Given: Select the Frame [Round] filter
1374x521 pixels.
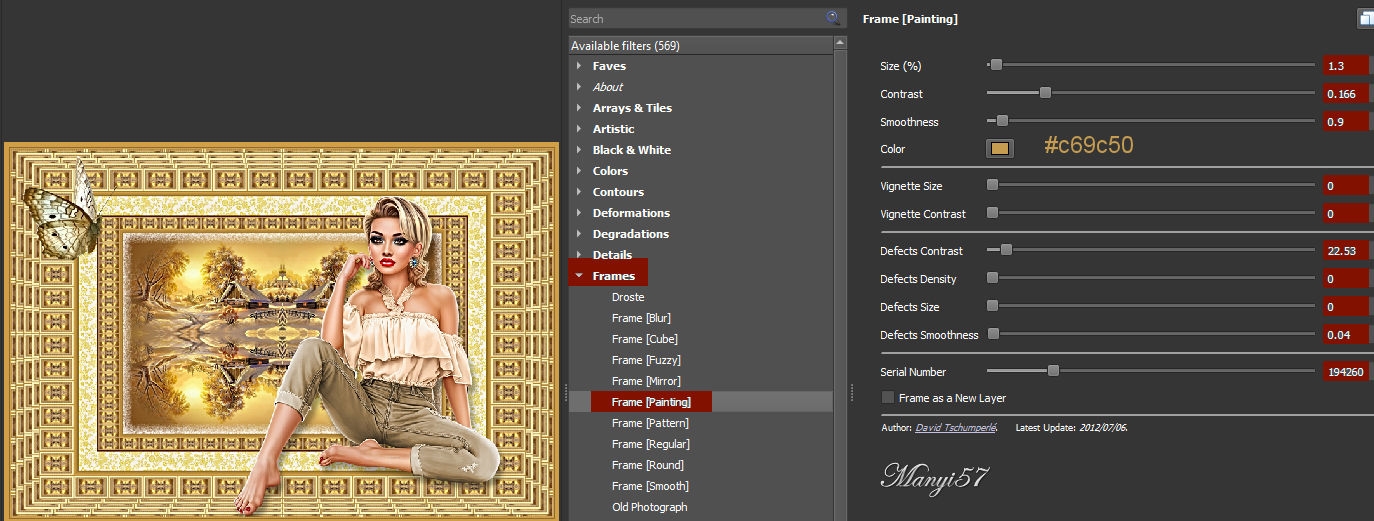Looking at the screenshot, I should [x=647, y=465].
